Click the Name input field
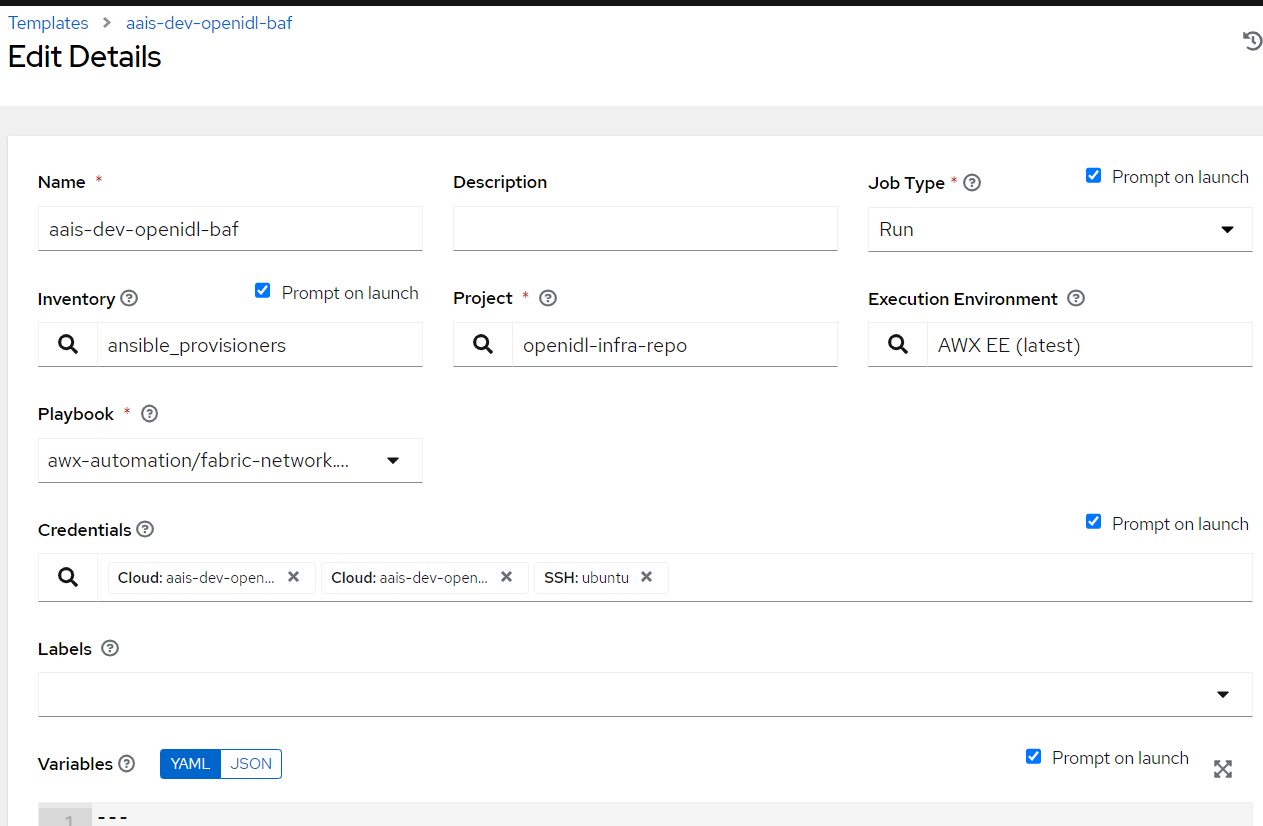The image size is (1263, 826). pyautogui.click(x=230, y=229)
